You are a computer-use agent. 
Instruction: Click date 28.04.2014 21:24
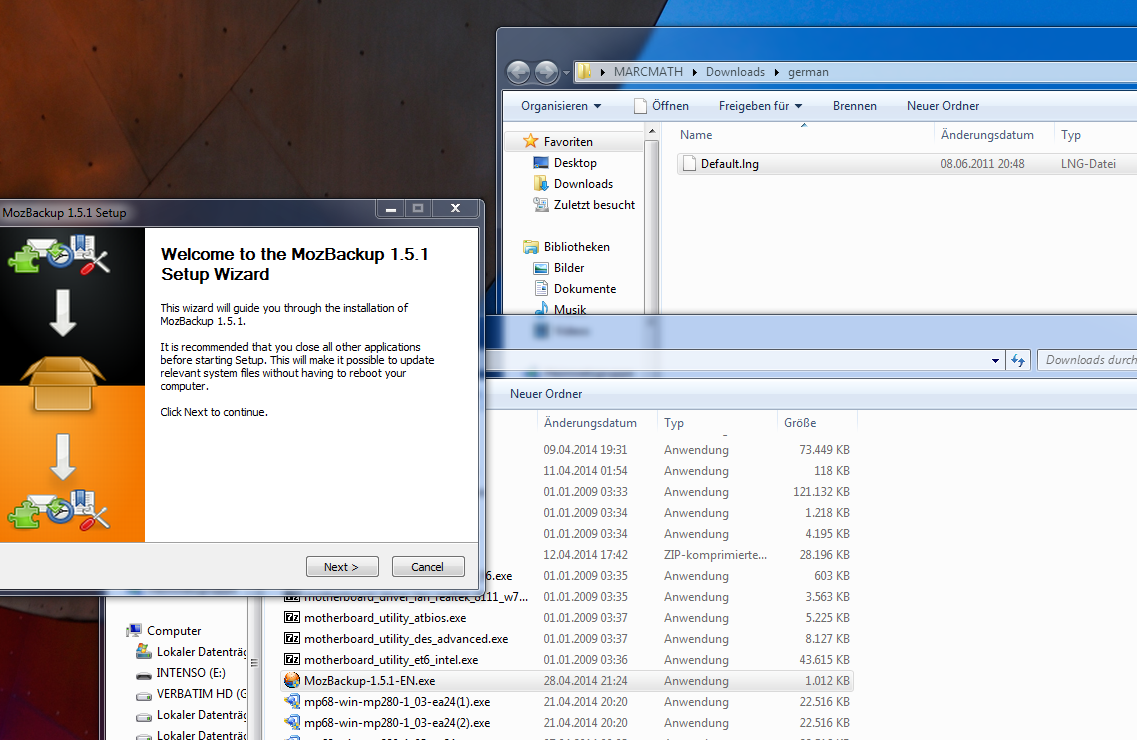585,681
